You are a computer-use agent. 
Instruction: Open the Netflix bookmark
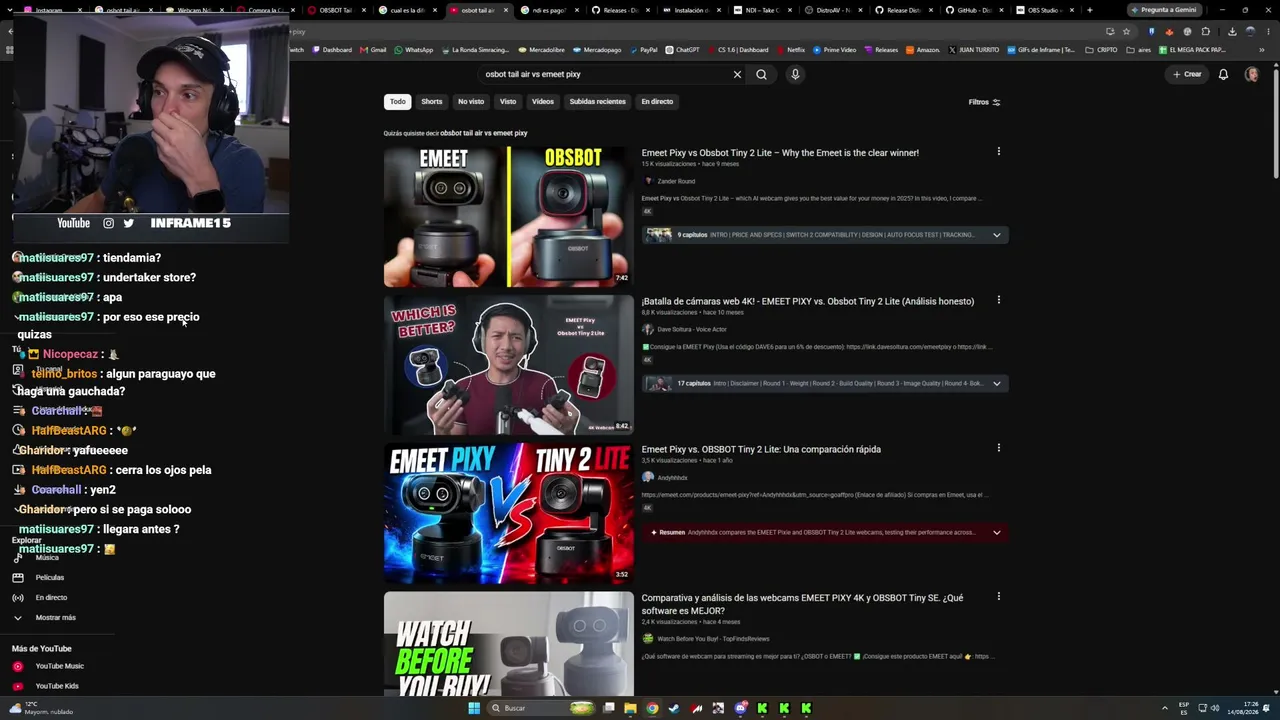click(x=791, y=50)
